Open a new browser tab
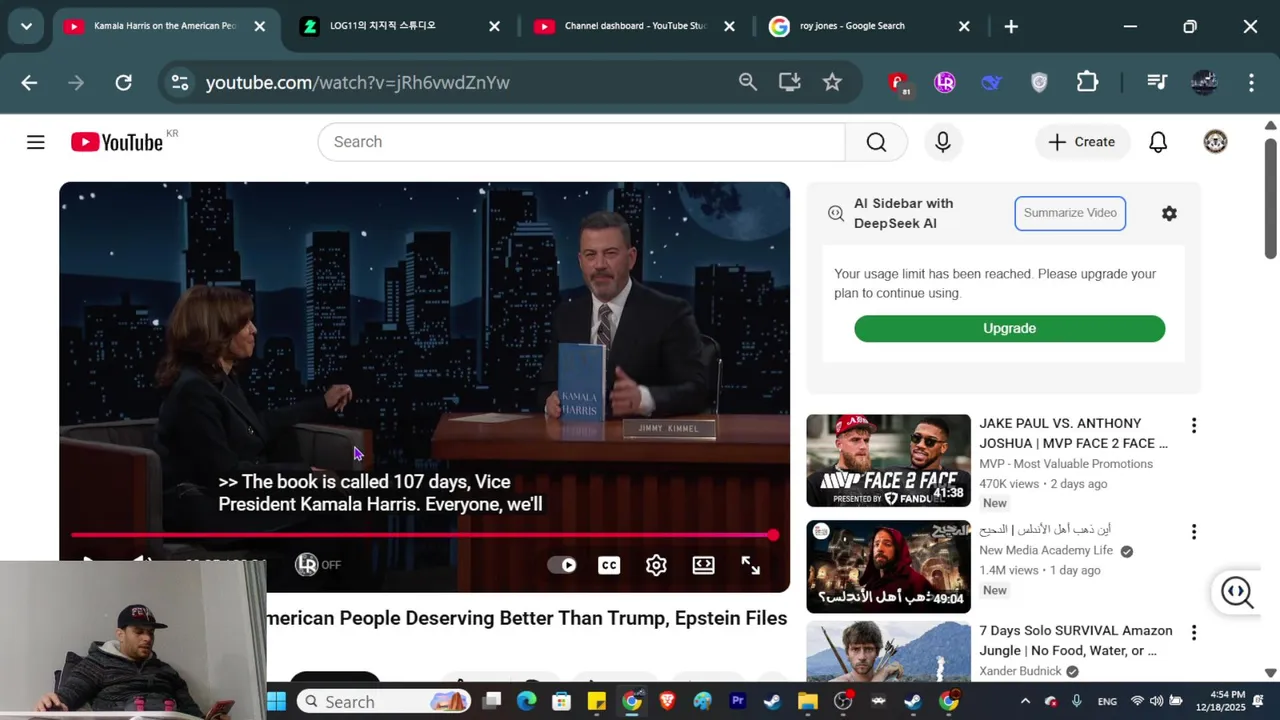This screenshot has height=720, width=1280. (1011, 27)
